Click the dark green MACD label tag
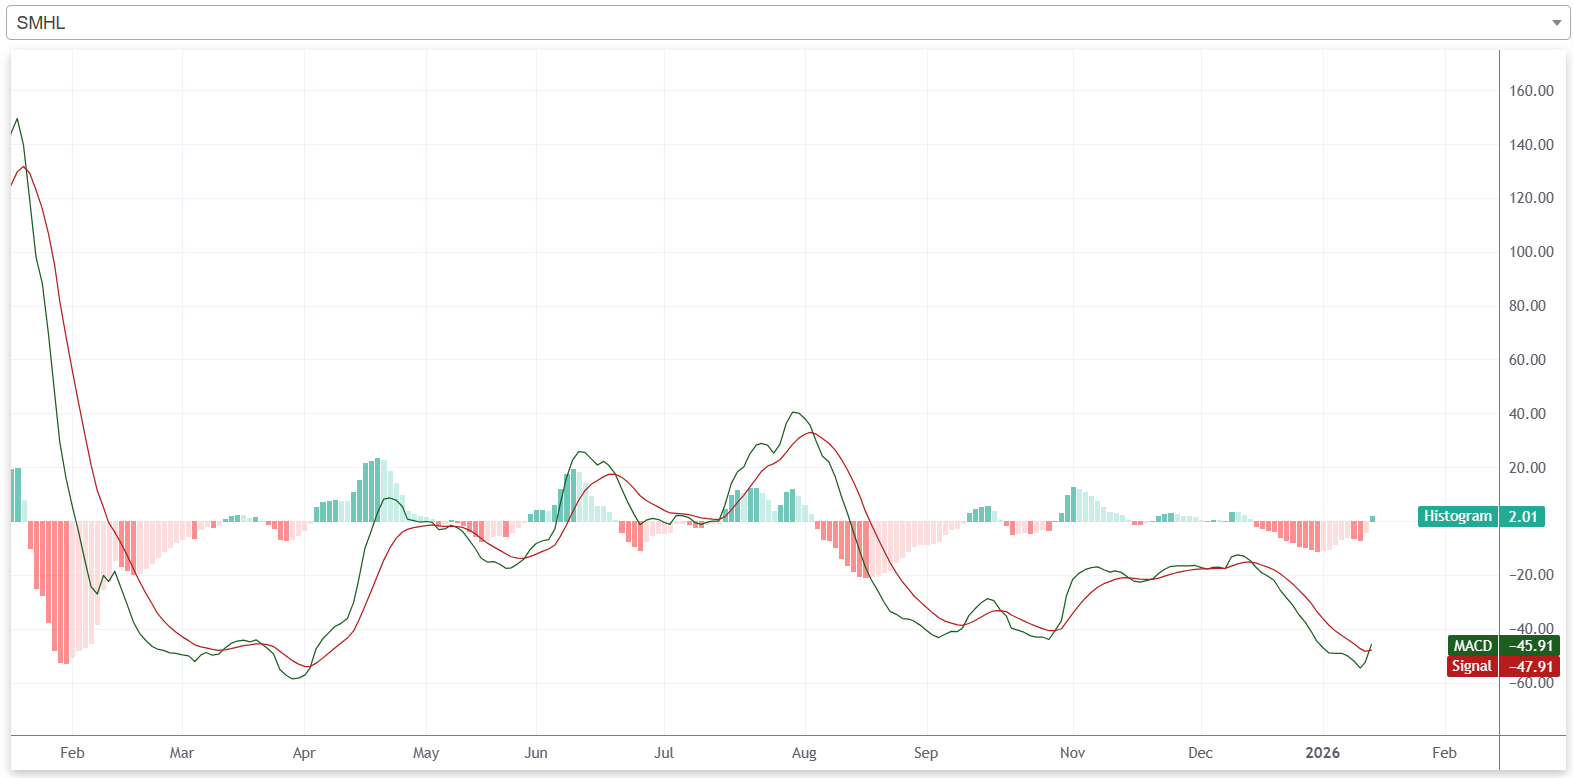Screen dimensions: 1573x778 click(1472, 646)
